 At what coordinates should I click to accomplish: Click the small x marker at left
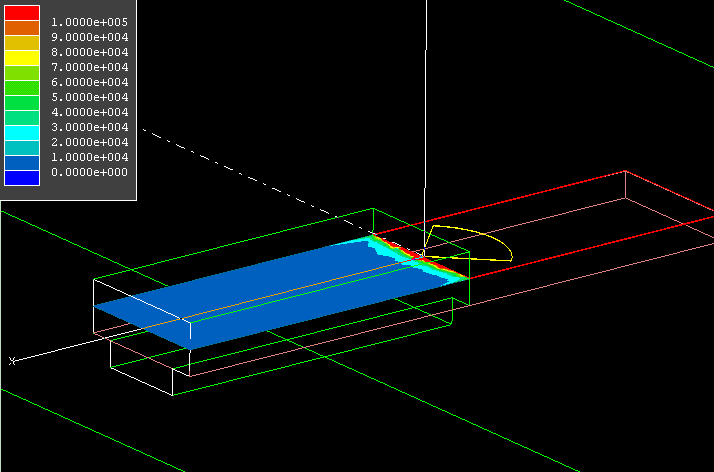12,360
